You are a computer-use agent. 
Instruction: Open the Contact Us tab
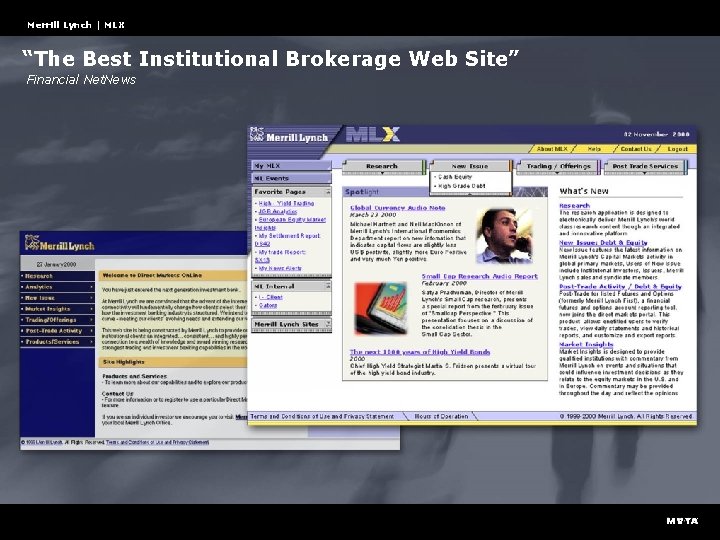(636, 149)
